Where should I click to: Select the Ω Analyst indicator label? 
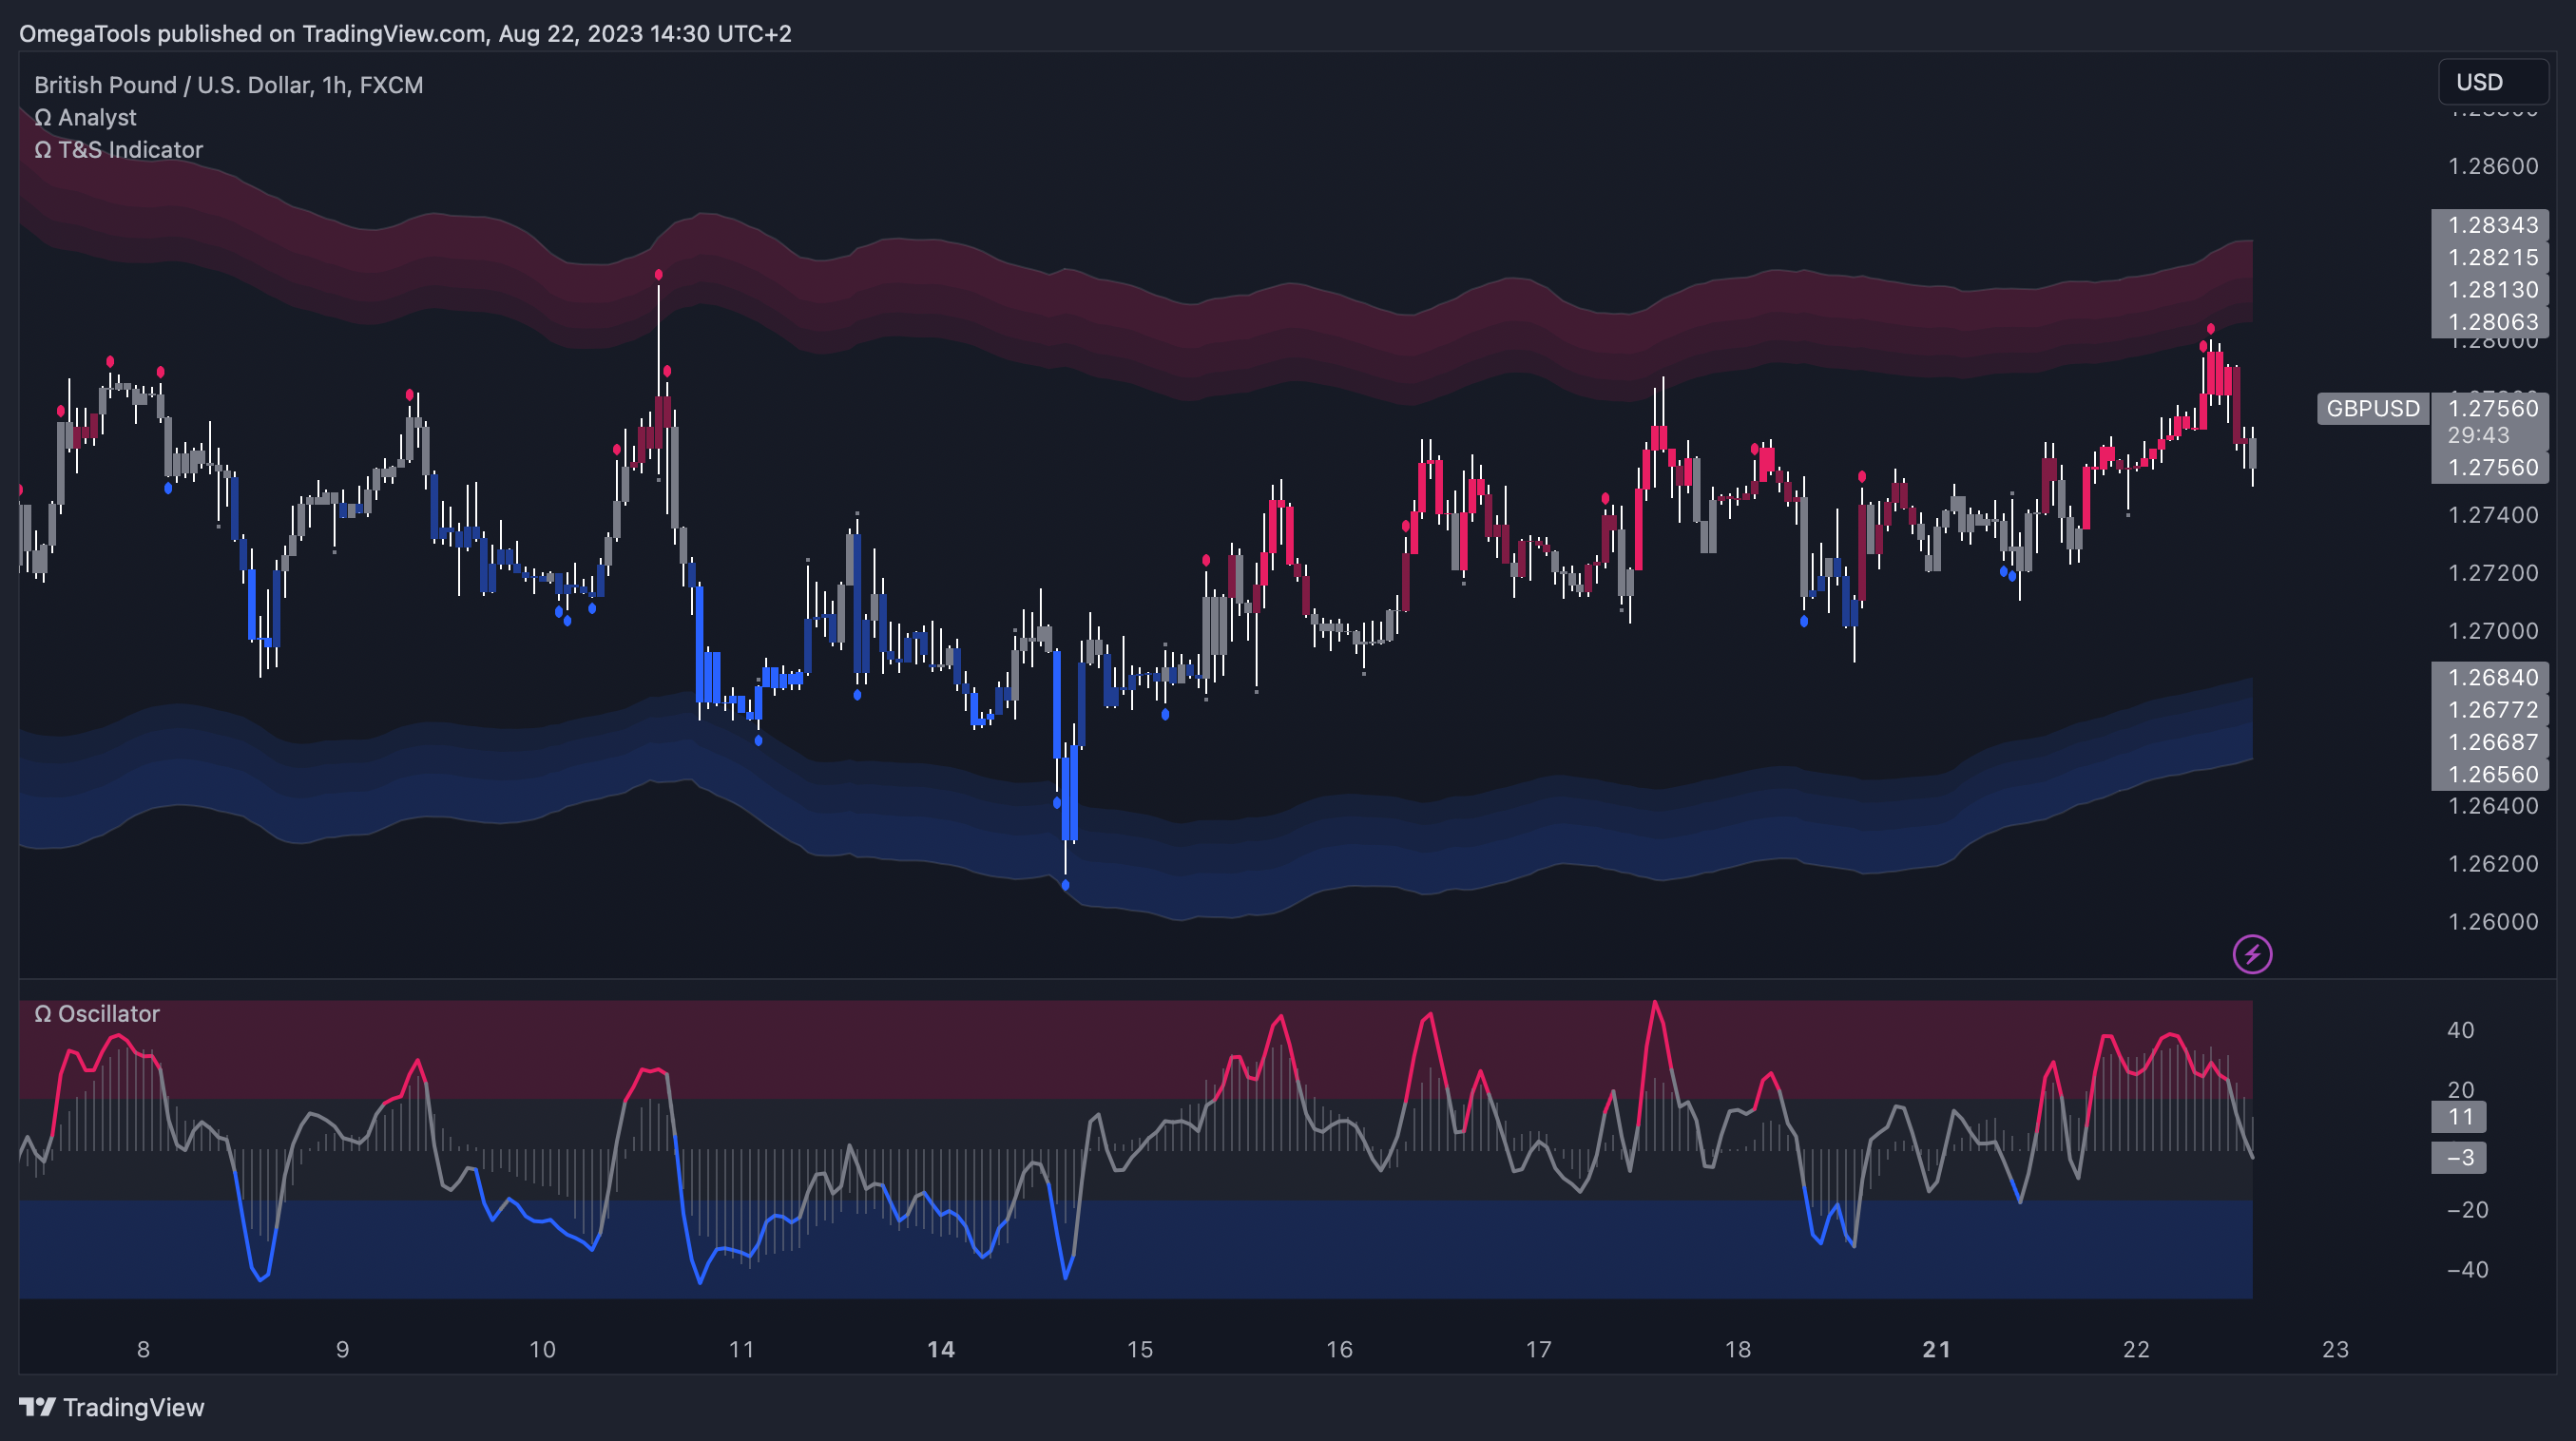click(x=85, y=117)
